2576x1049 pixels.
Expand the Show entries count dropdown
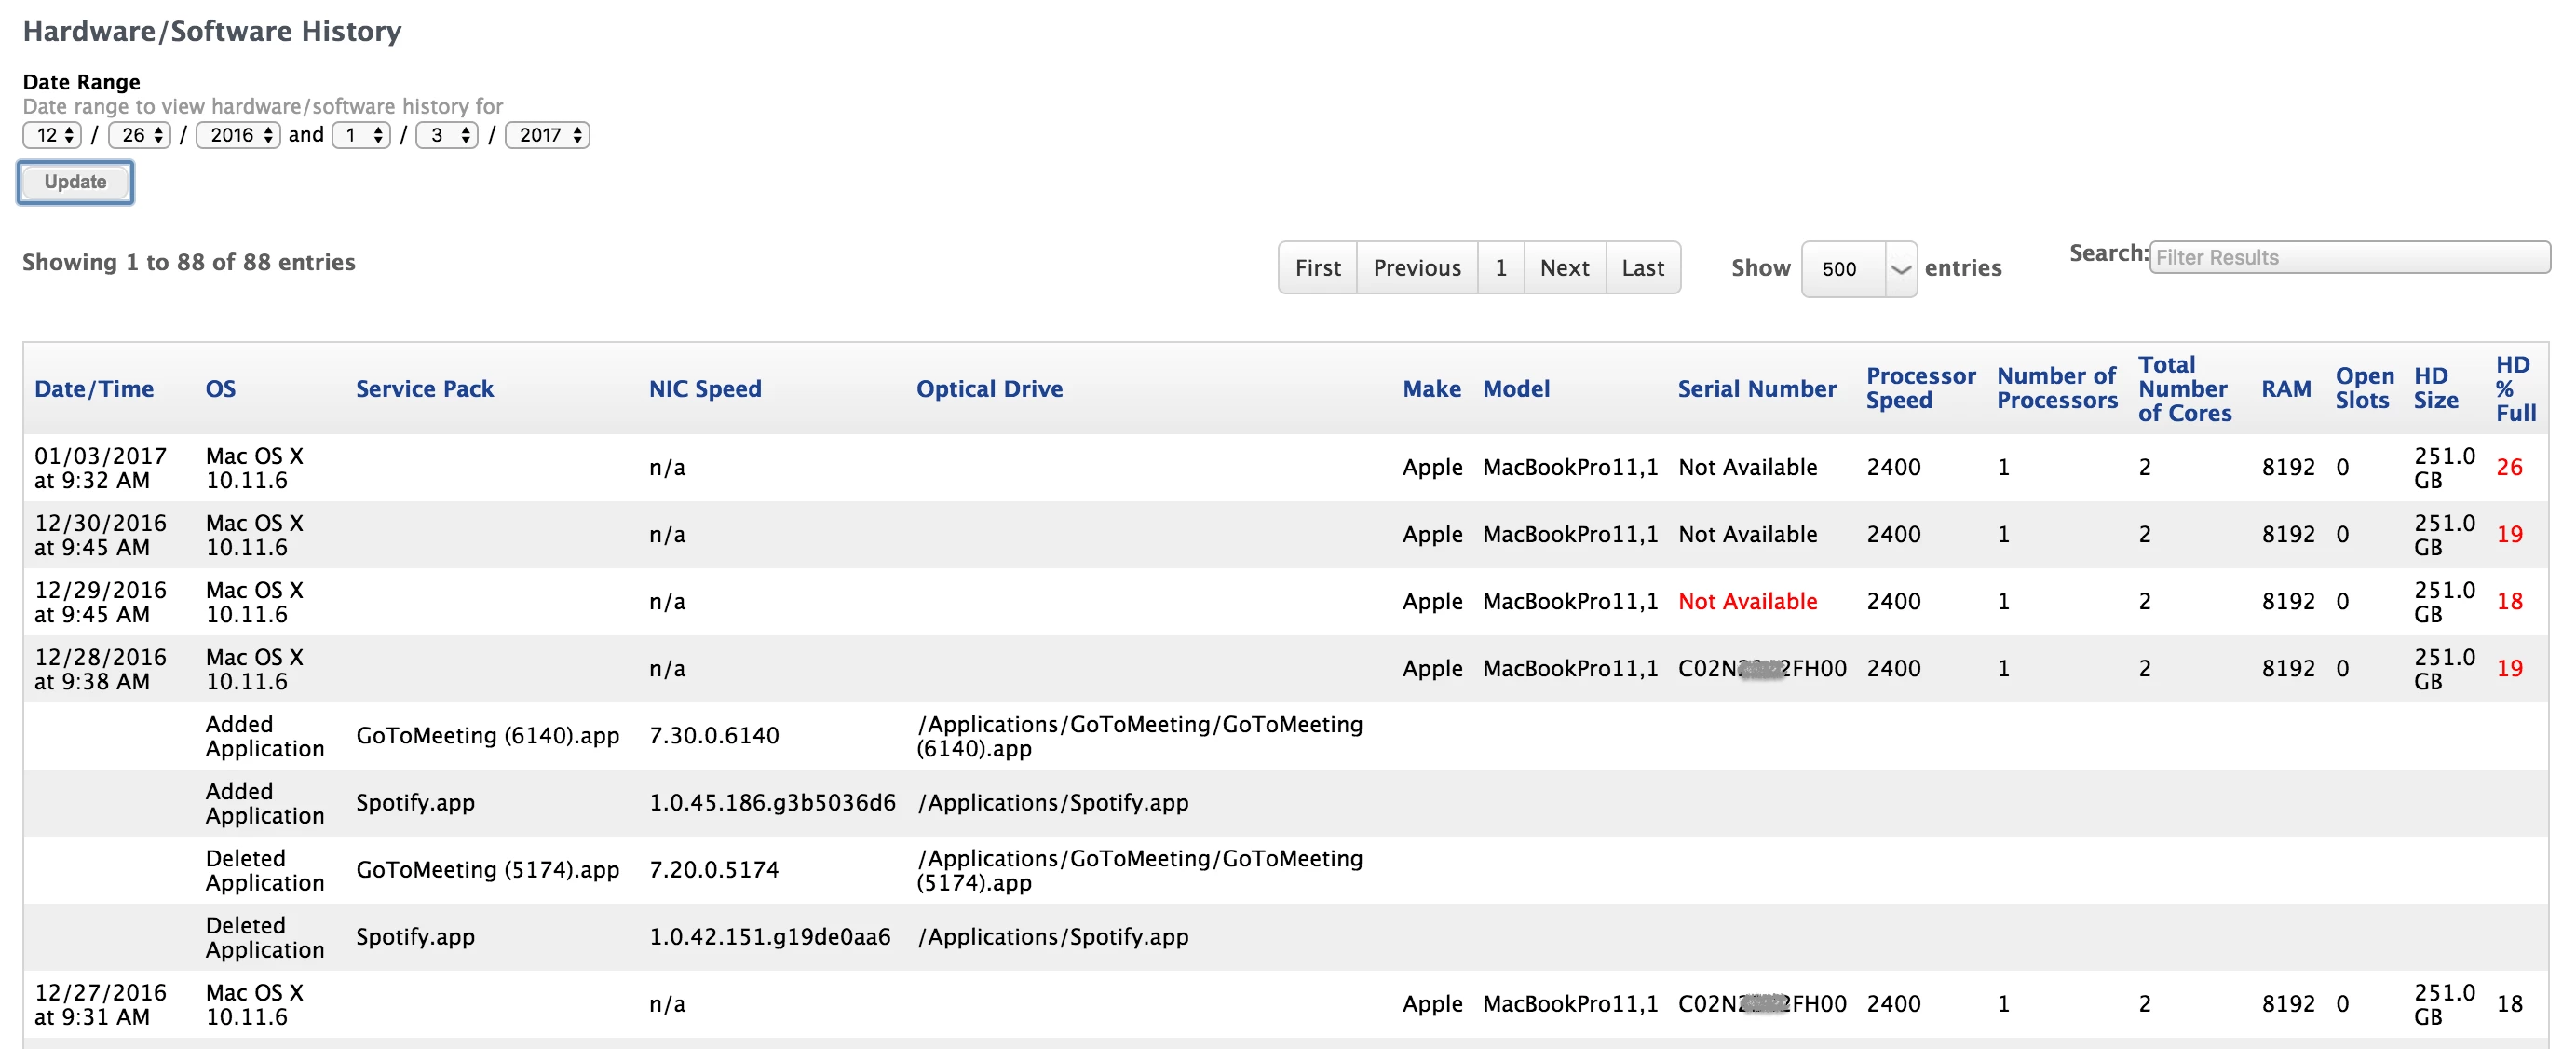coord(1858,269)
